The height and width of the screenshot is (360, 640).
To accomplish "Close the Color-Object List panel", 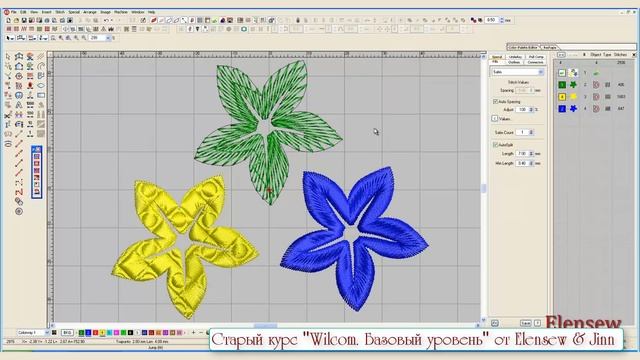I will pyautogui.click(x=634, y=55).
